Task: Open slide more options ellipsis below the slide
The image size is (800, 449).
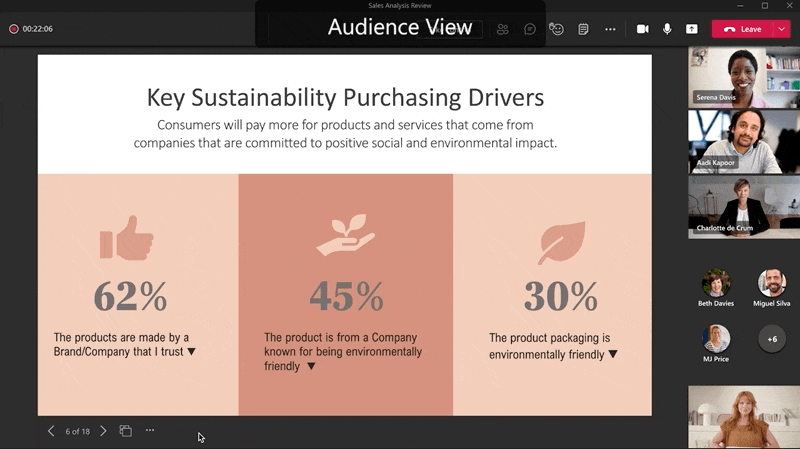Action: click(150, 431)
